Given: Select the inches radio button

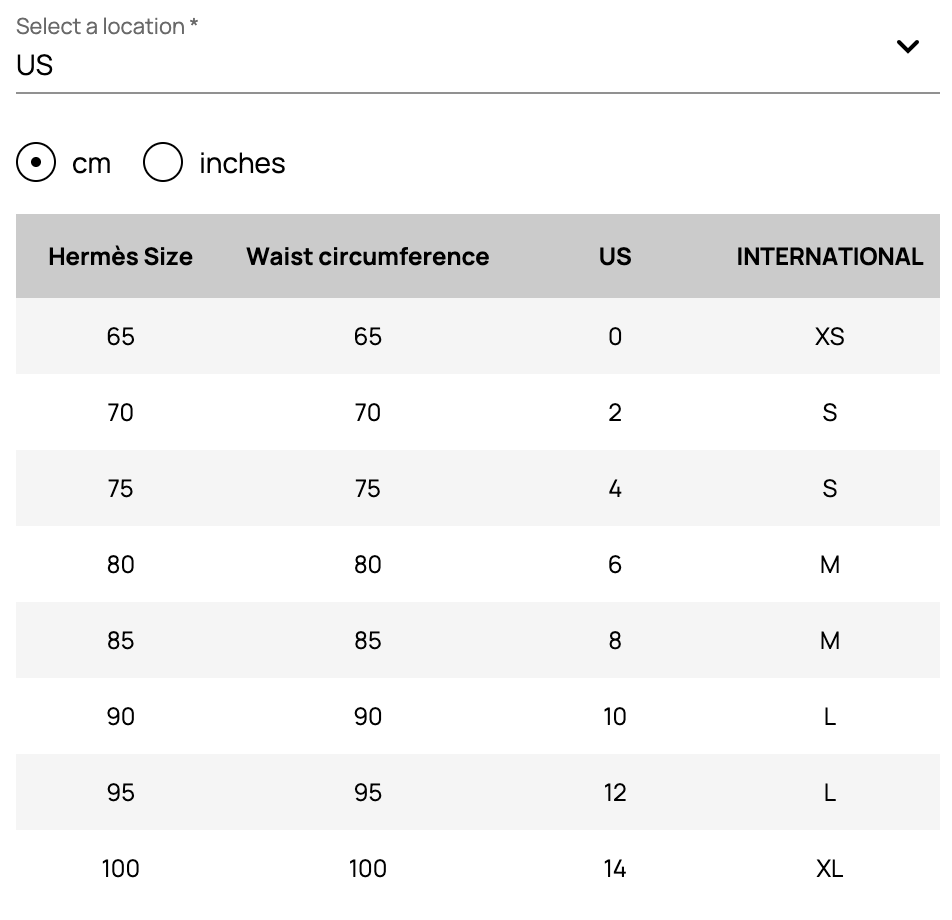Looking at the screenshot, I should tap(163, 163).
